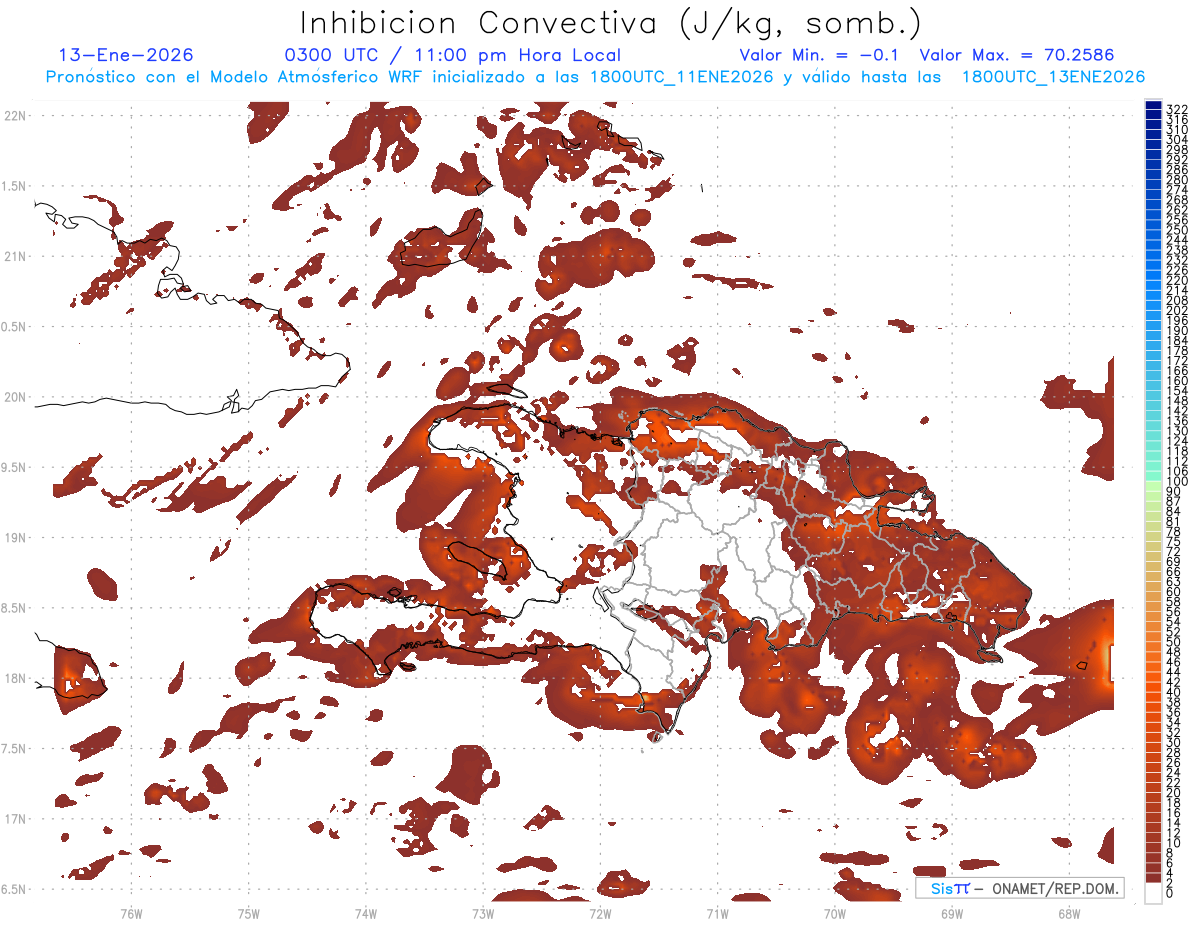Click the "100" value on the color scale
Viewport: 1200px width, 927px height.
[1177, 482]
